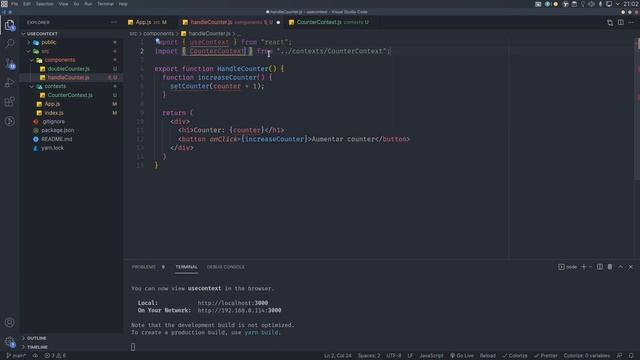The image size is (640, 360).
Task: Open package.json file
Action: pyautogui.click(x=58, y=130)
